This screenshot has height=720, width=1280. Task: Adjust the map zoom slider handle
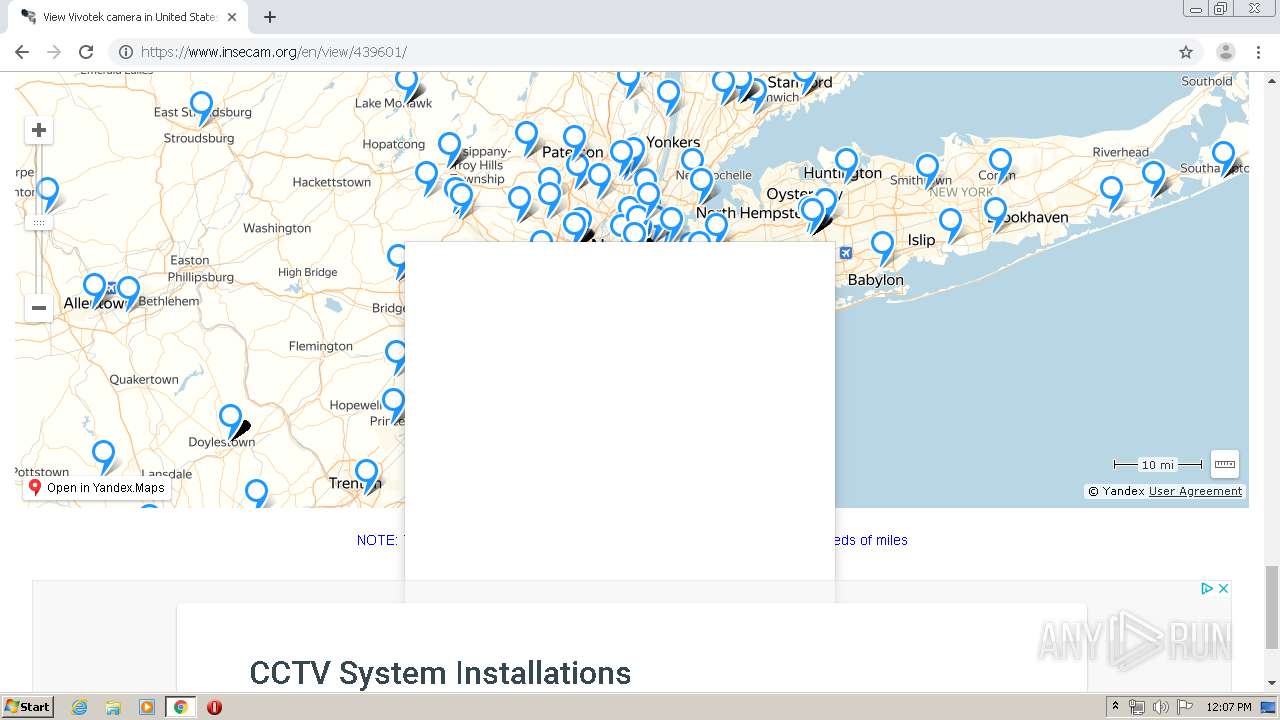(x=39, y=223)
